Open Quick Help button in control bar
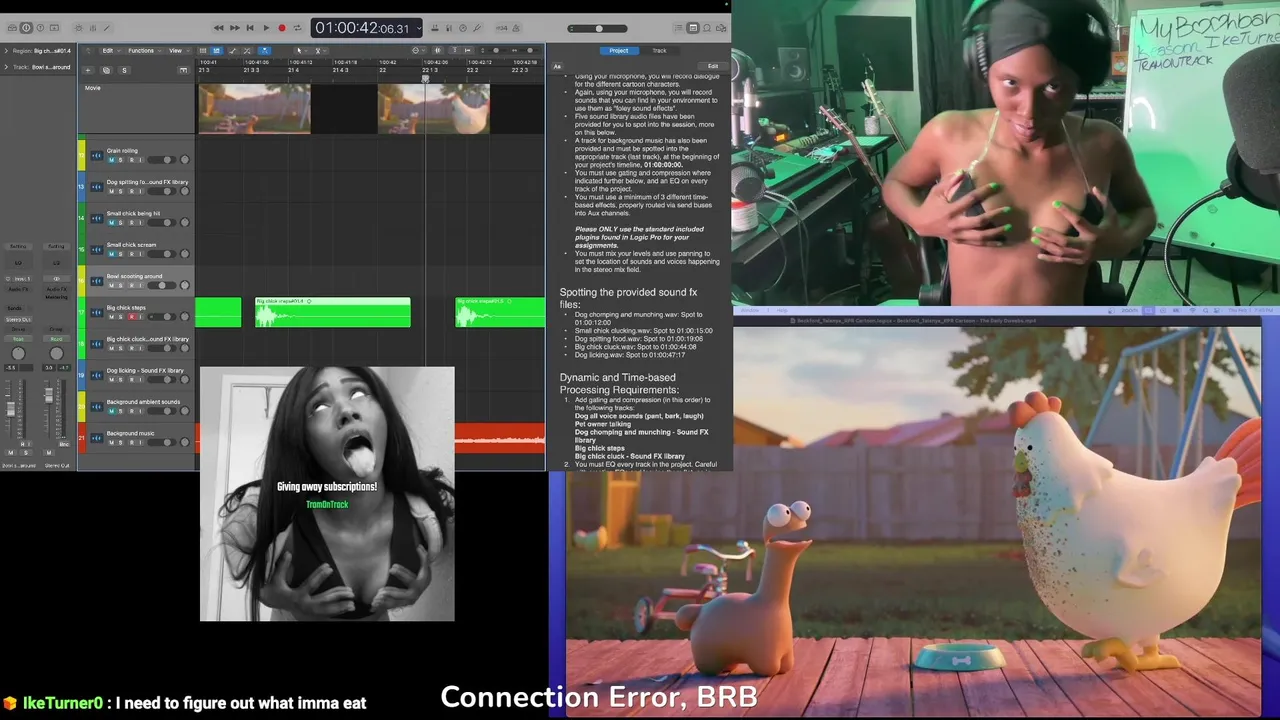 40,28
